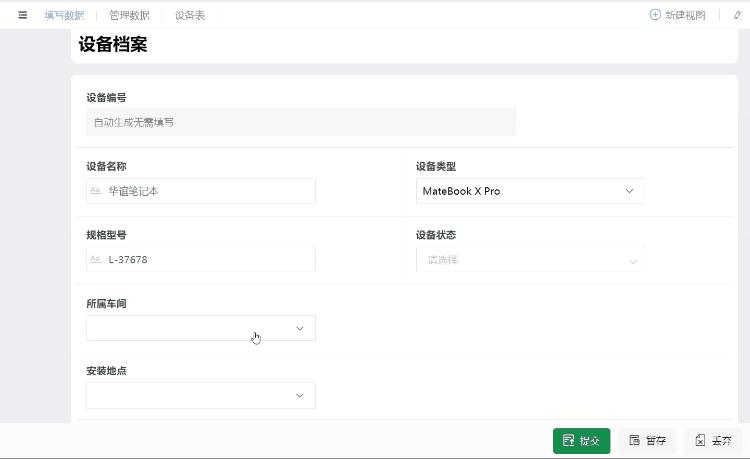750x459 pixels.
Task: Switch to the 管理数据 tab
Action: 129,15
